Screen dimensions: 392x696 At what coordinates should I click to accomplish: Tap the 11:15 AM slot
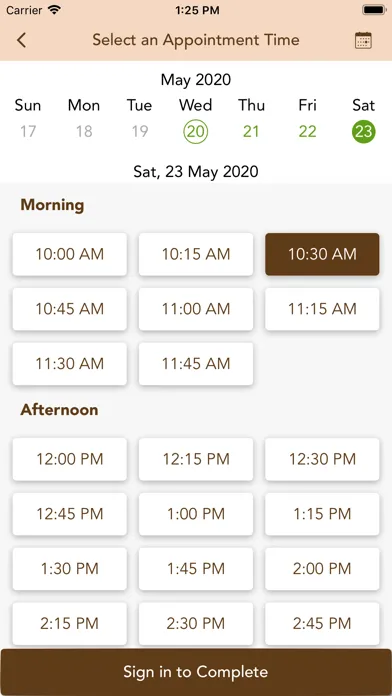pos(322,309)
